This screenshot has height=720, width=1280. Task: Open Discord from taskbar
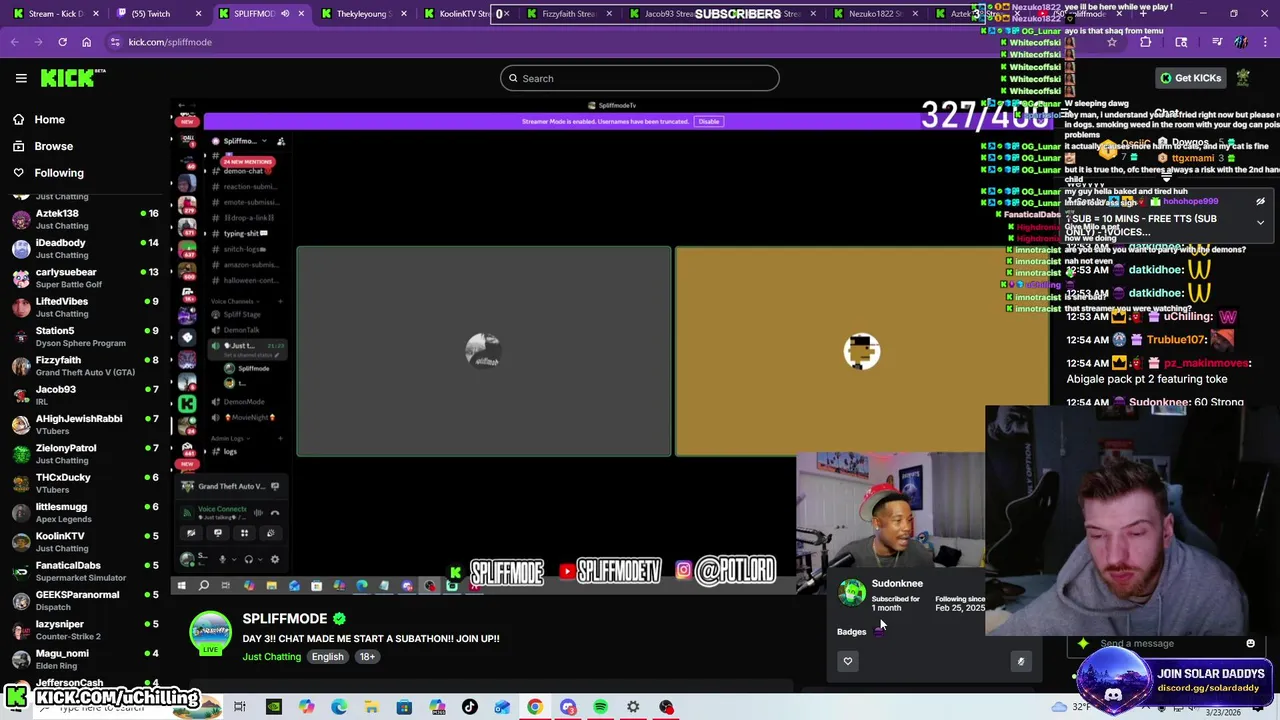pyautogui.click(x=568, y=707)
